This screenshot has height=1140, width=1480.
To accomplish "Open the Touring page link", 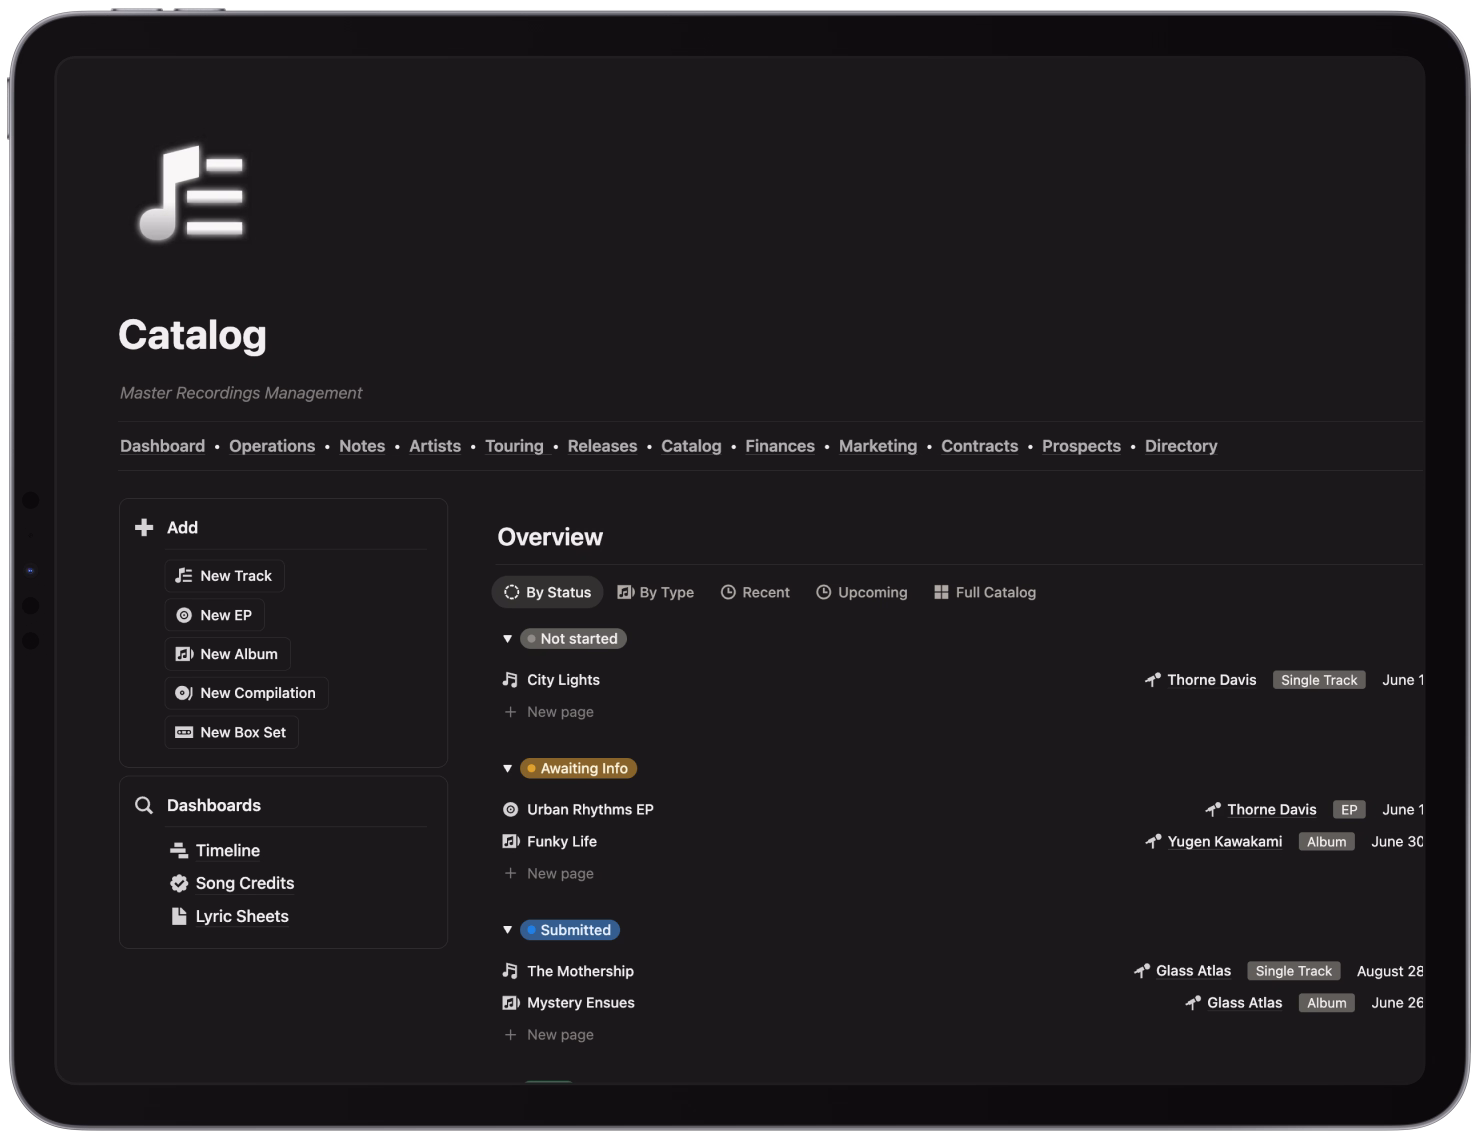I will (514, 446).
